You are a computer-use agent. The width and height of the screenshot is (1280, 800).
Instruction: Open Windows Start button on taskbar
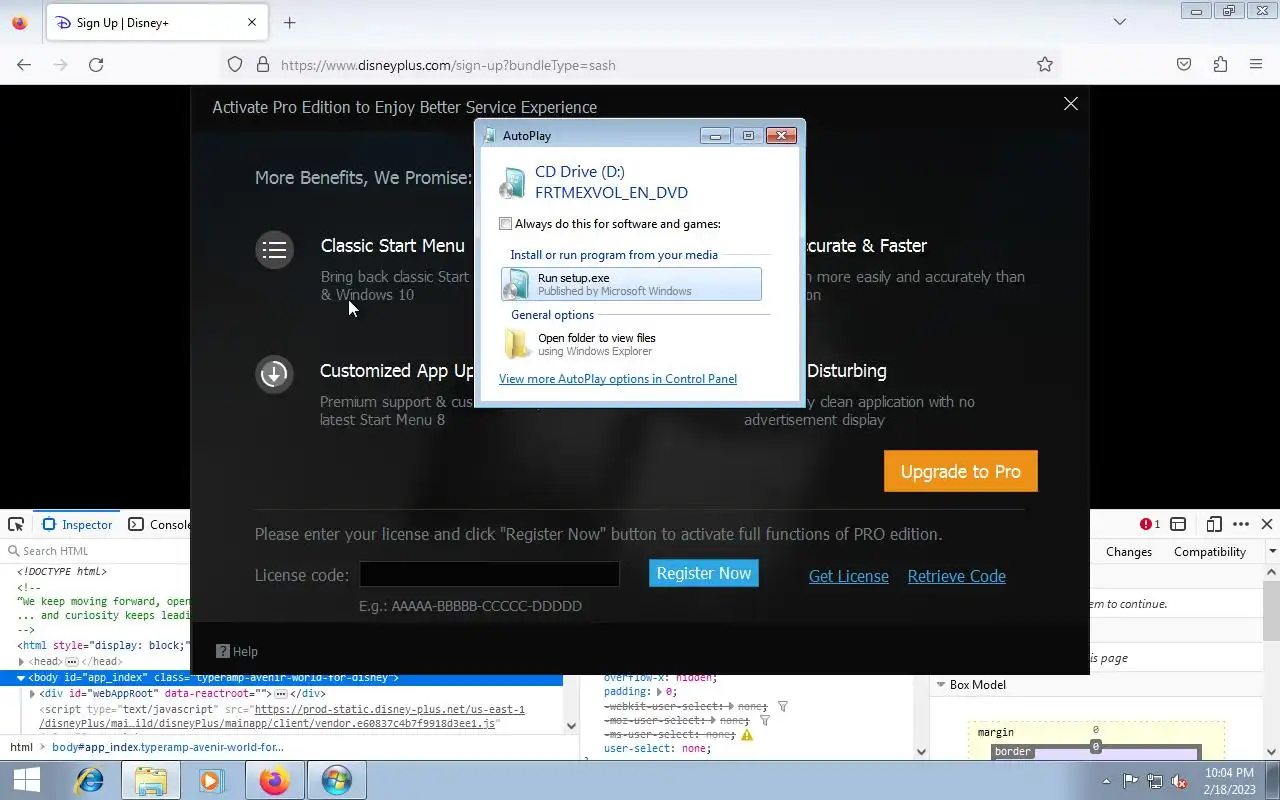point(27,780)
